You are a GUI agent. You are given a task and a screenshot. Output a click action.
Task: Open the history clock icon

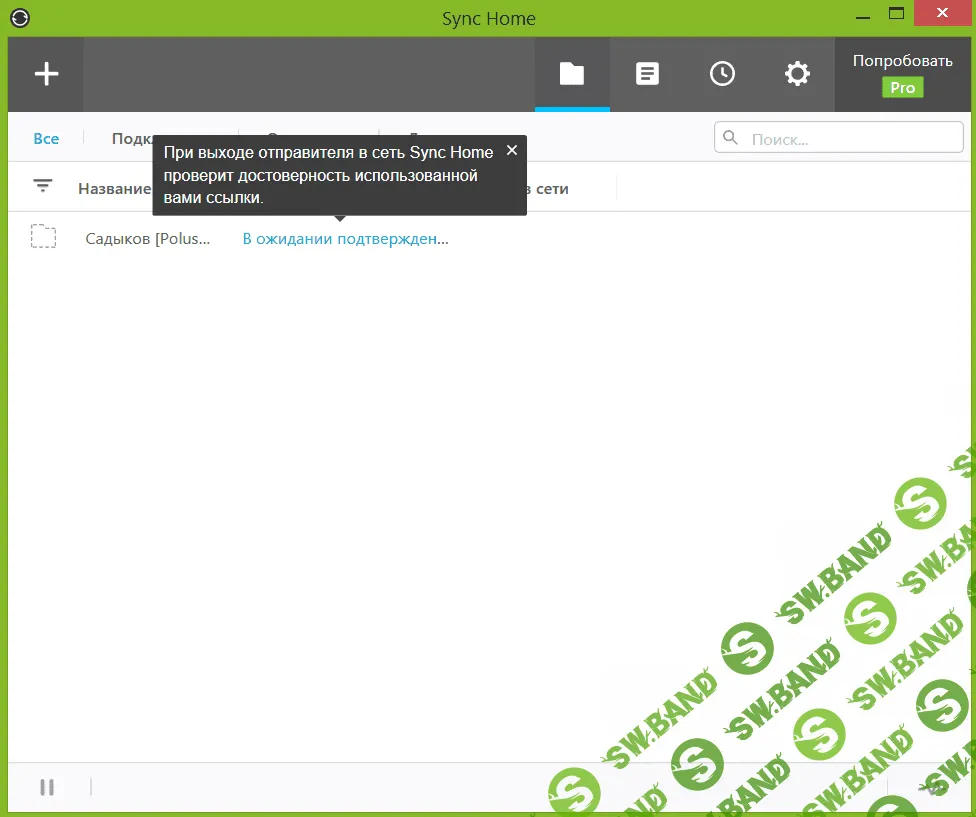tap(722, 74)
